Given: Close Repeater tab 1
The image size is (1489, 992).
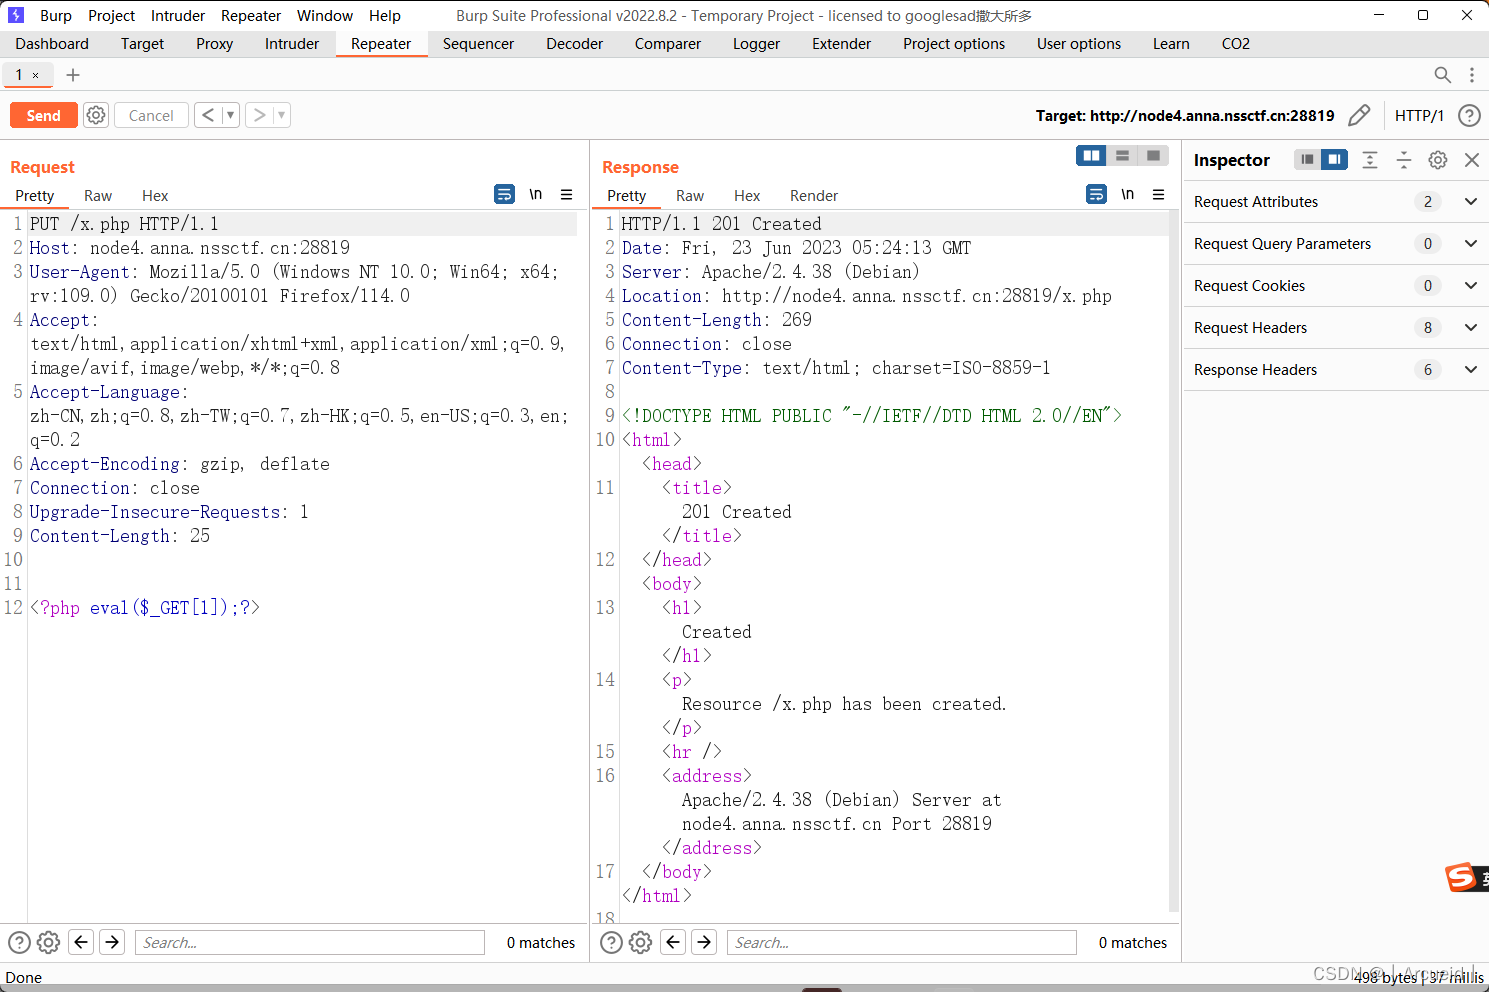Looking at the screenshot, I should click(36, 75).
